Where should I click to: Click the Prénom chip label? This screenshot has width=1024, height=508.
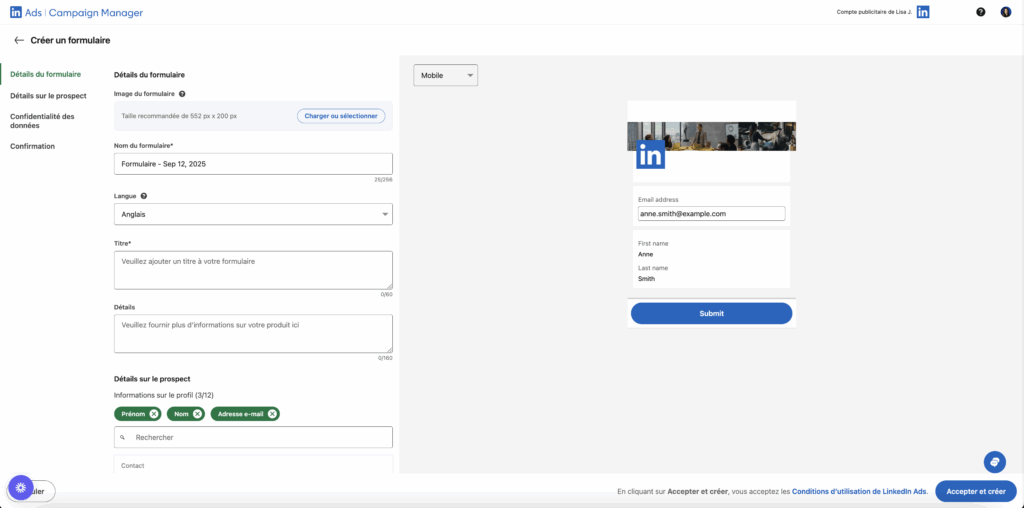click(x=133, y=414)
